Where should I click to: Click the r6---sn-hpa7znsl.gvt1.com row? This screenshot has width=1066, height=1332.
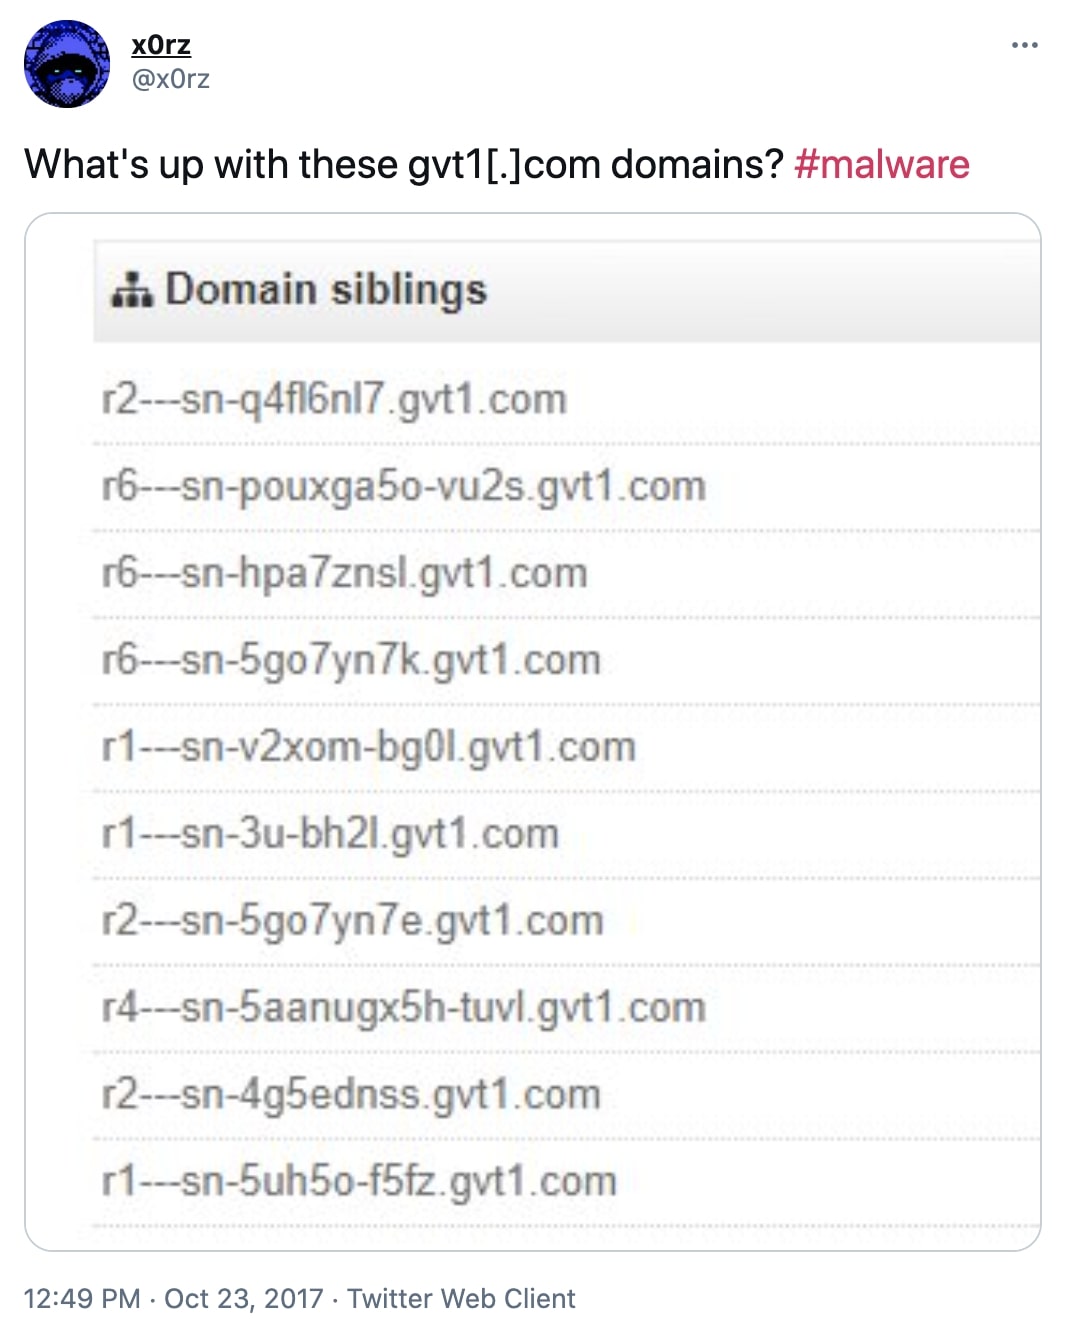pyautogui.click(x=347, y=572)
